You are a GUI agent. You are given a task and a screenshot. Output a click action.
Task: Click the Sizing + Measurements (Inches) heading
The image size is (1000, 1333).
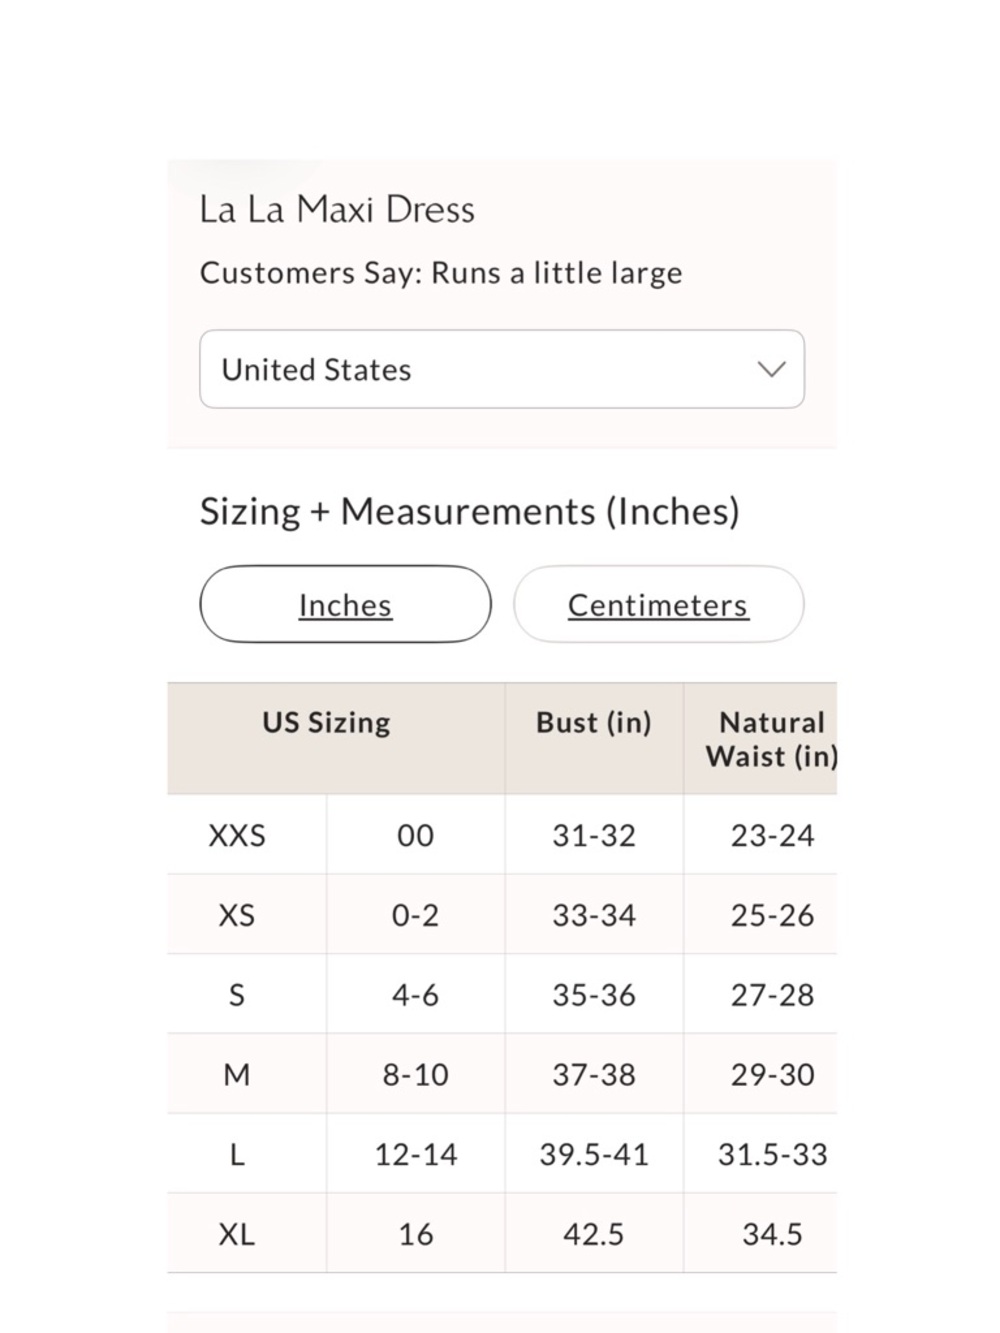(469, 511)
